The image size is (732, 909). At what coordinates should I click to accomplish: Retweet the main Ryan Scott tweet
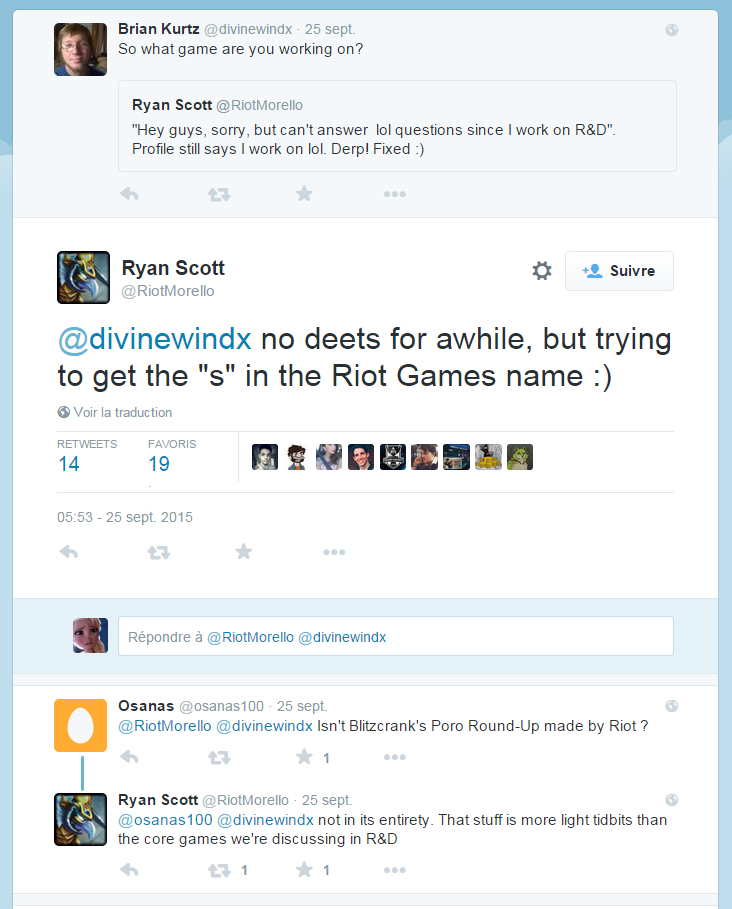point(158,552)
